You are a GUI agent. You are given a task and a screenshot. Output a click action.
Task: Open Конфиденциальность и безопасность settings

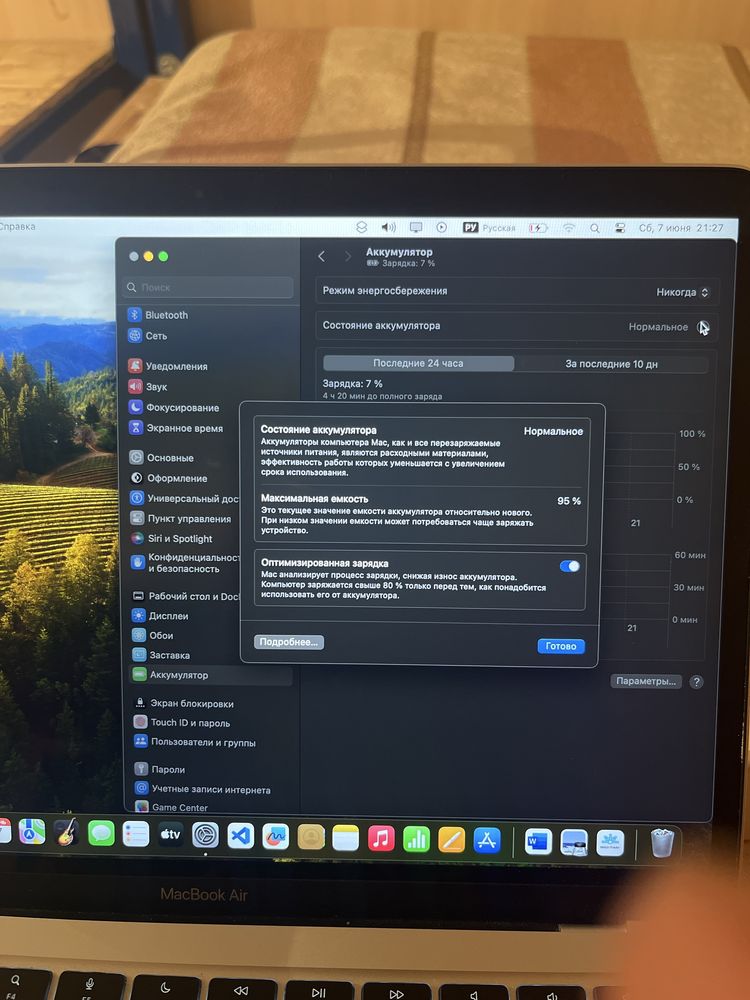point(185,562)
